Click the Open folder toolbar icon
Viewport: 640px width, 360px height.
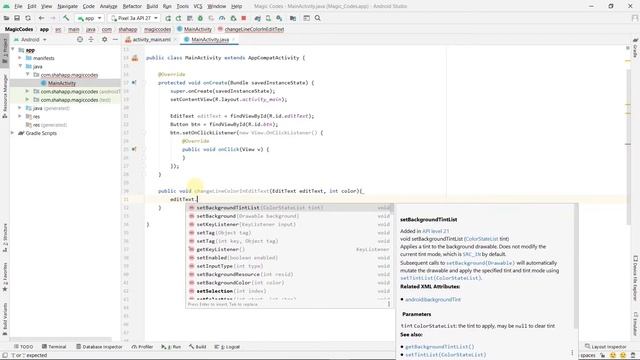point(7,18)
